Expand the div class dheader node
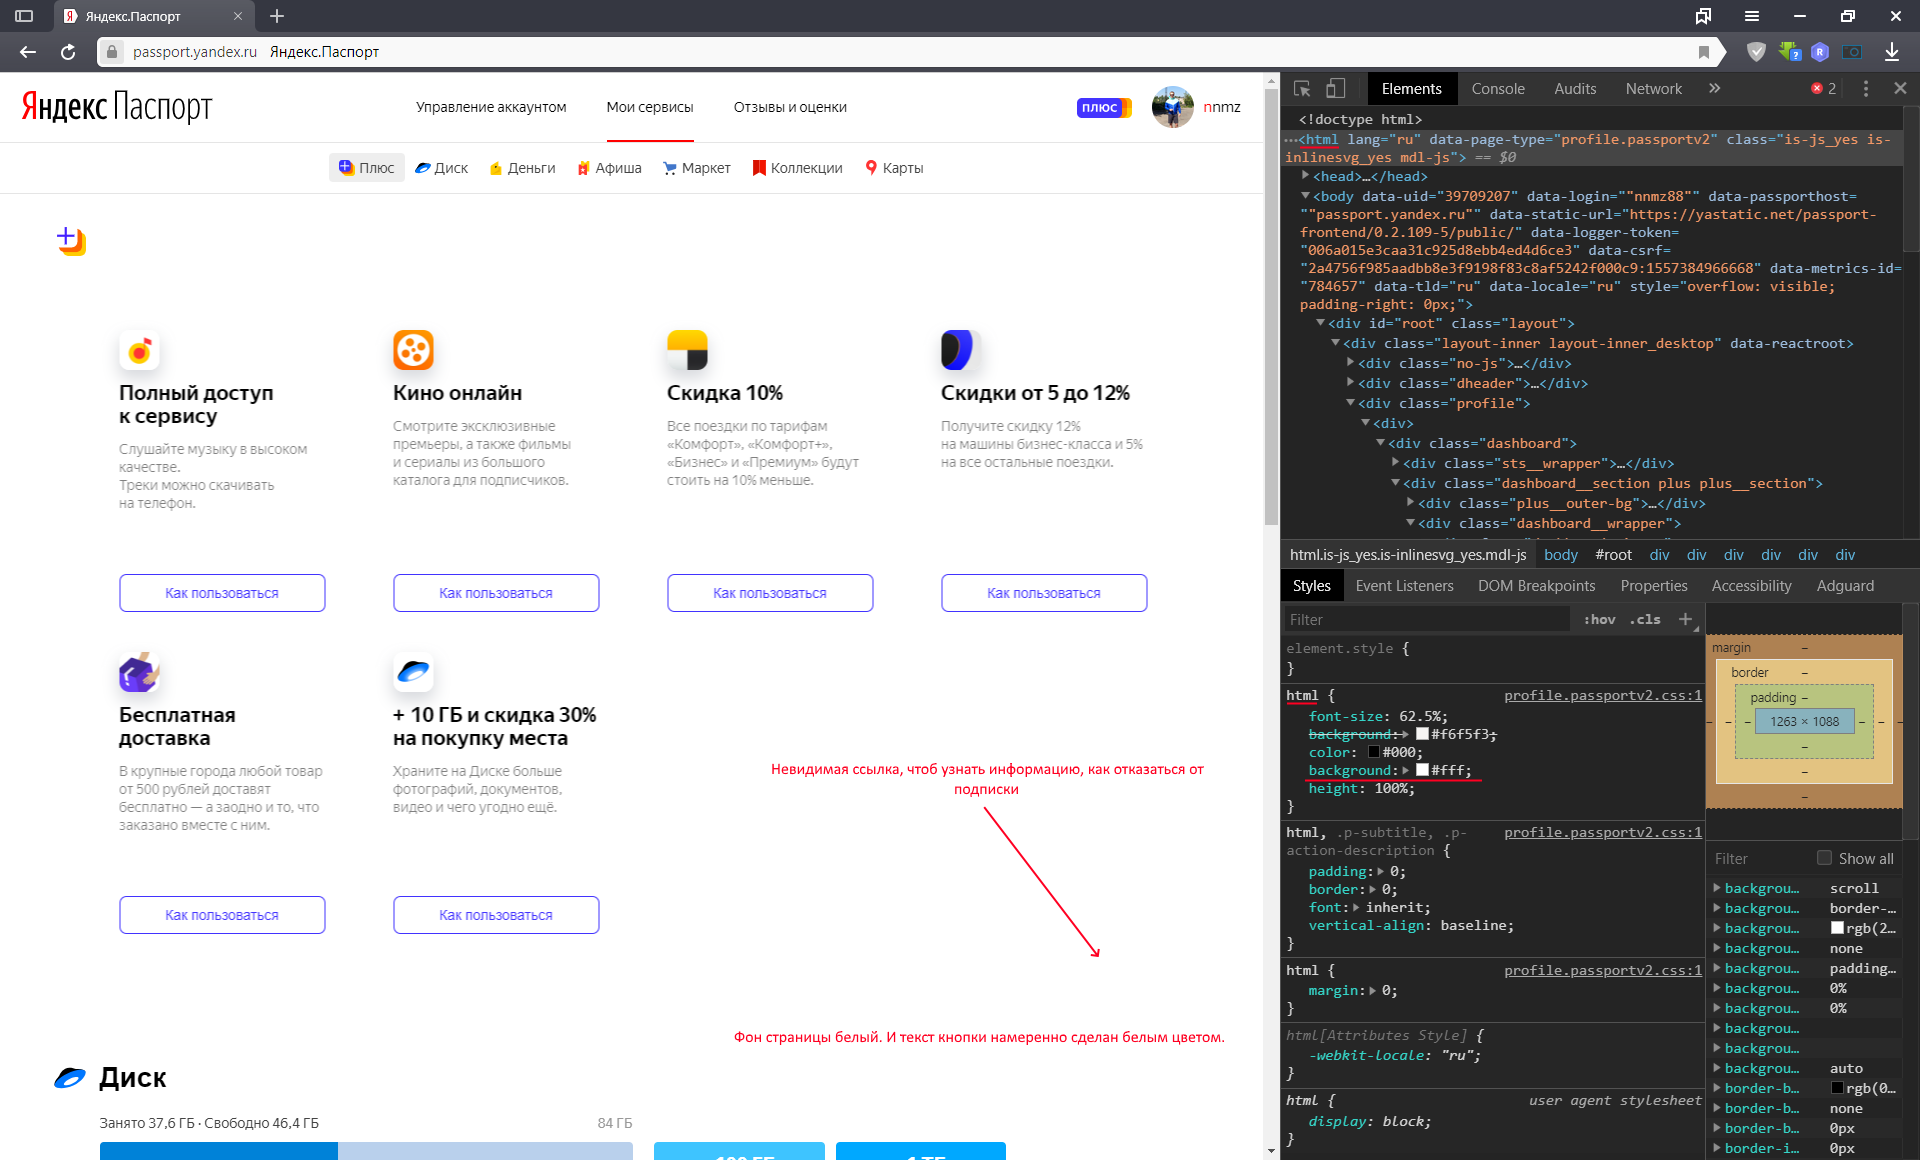This screenshot has width=1920, height=1160. (1351, 383)
